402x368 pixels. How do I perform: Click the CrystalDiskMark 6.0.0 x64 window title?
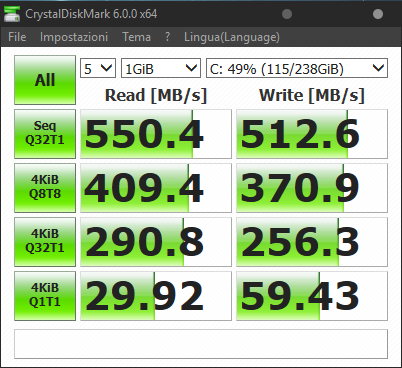click(91, 14)
